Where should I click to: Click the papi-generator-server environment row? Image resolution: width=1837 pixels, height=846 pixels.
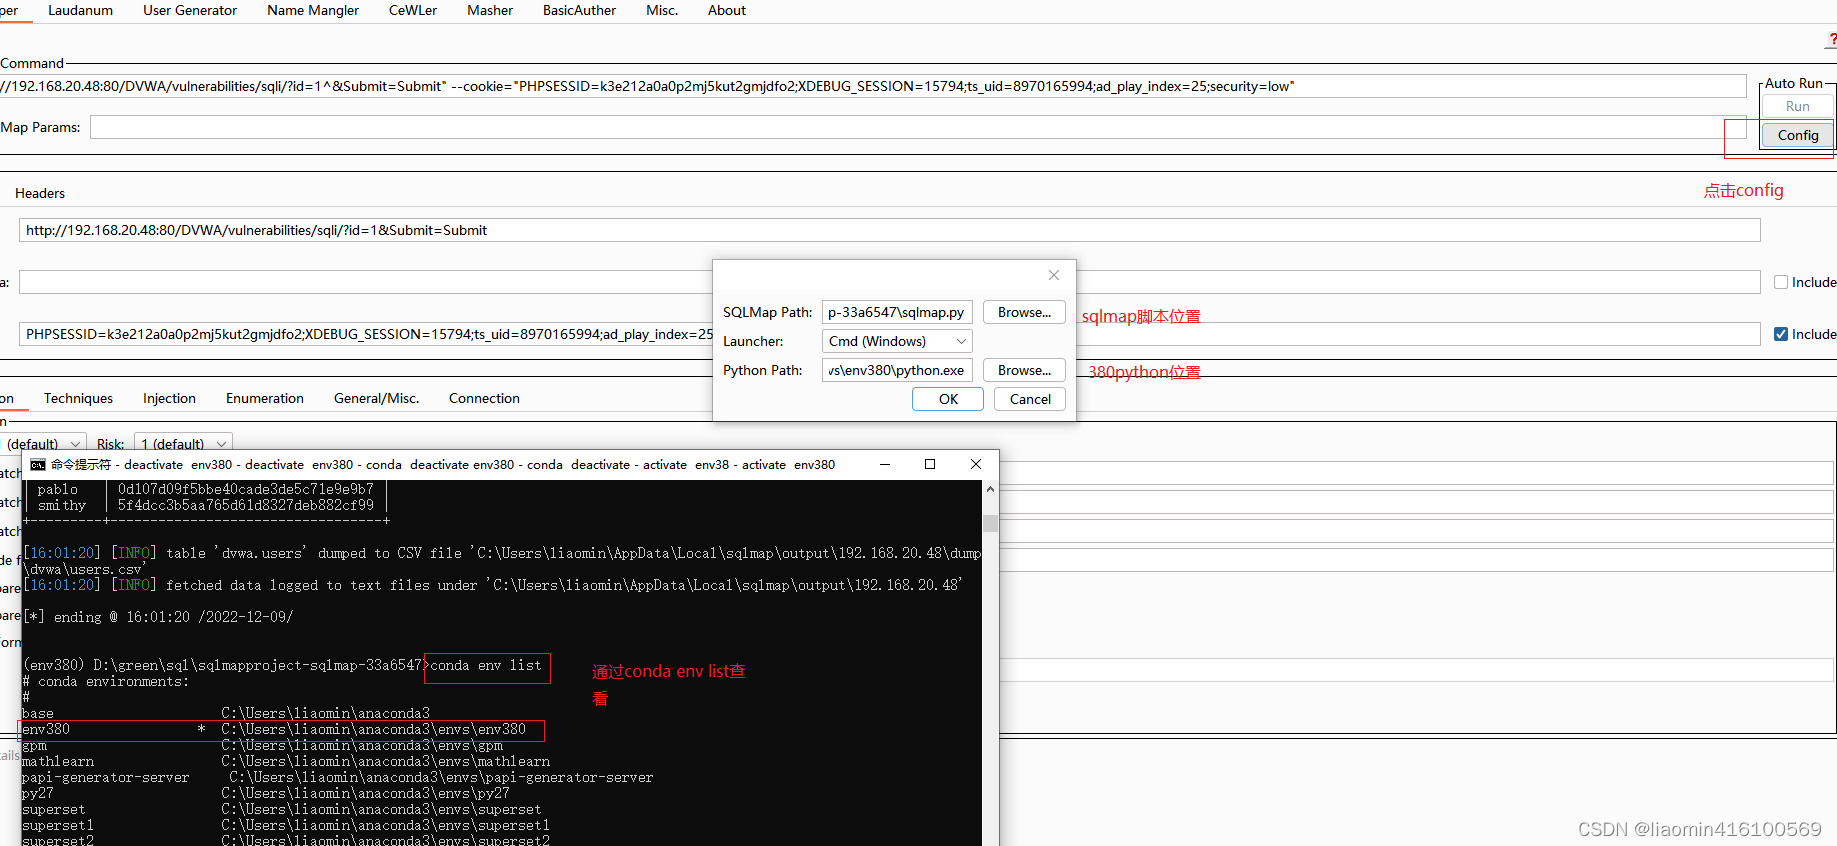[x=337, y=778]
